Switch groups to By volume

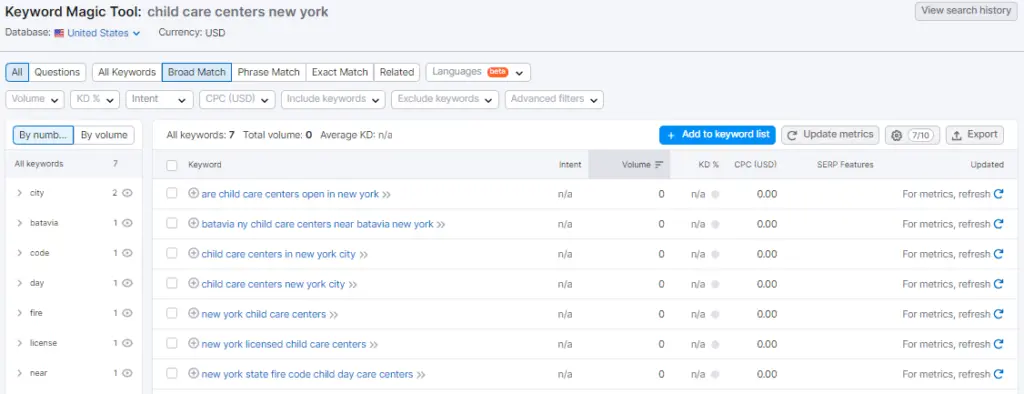104,135
